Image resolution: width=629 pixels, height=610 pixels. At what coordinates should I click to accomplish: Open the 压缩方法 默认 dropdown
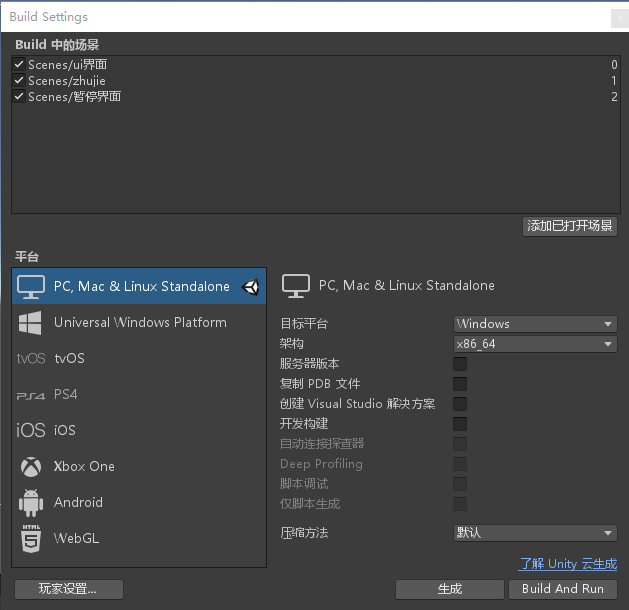(535, 533)
